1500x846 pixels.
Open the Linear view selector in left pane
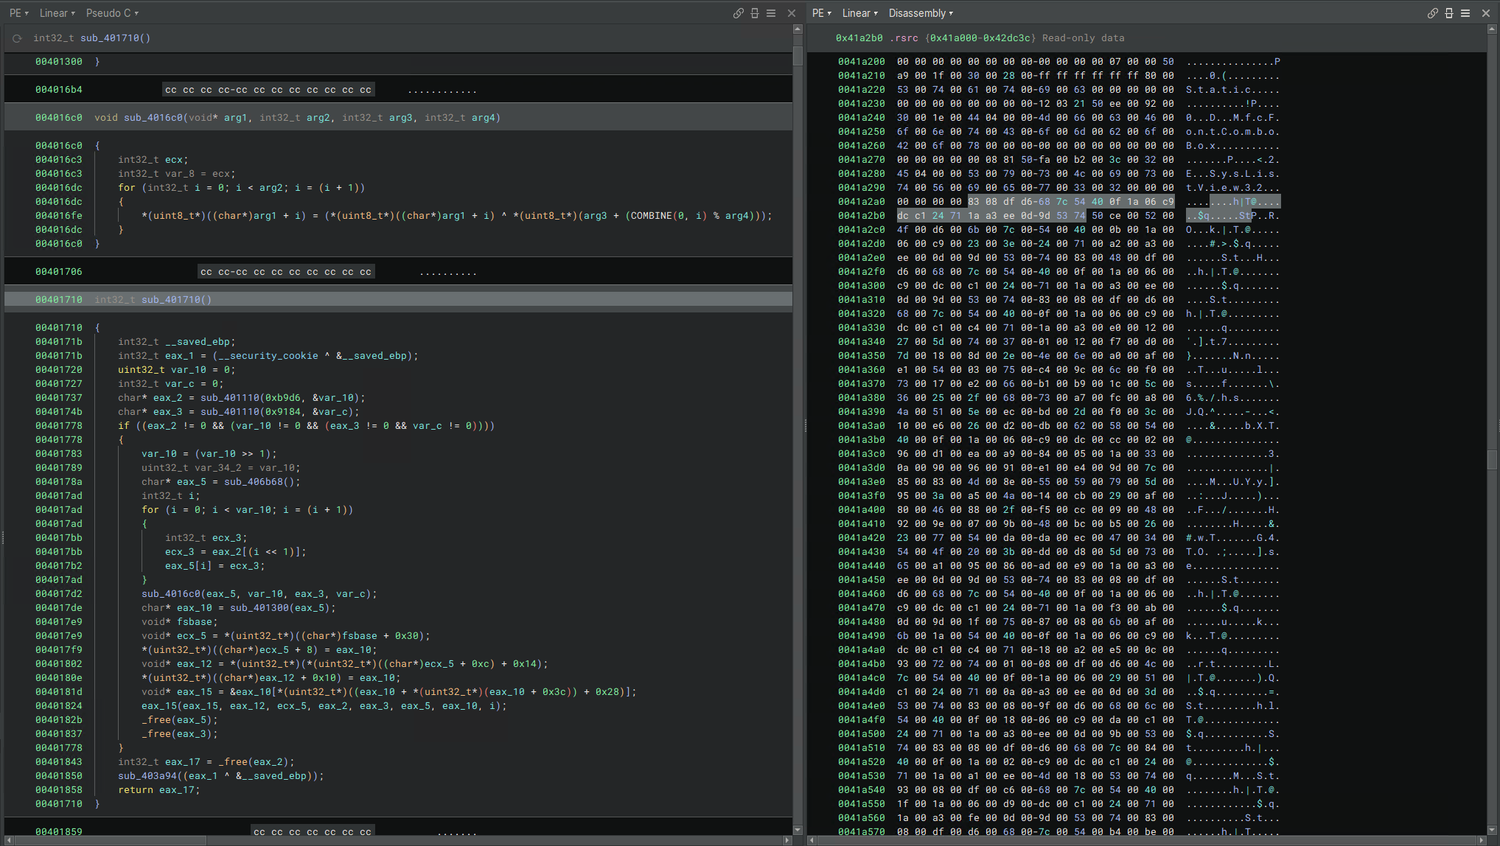coord(55,13)
